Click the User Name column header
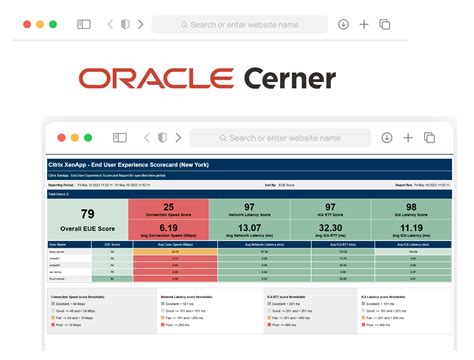Image resolution: width=474 pixels, height=360 pixels. (69, 244)
